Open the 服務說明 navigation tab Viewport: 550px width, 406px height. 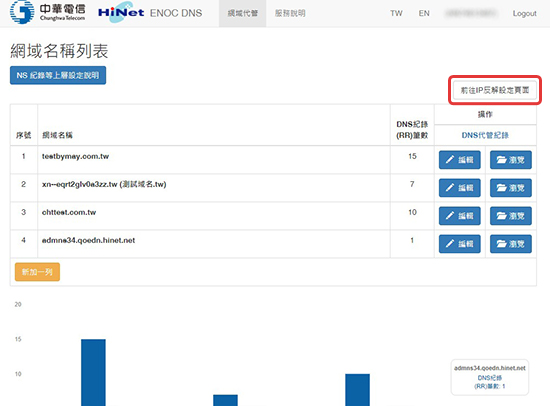click(290, 13)
